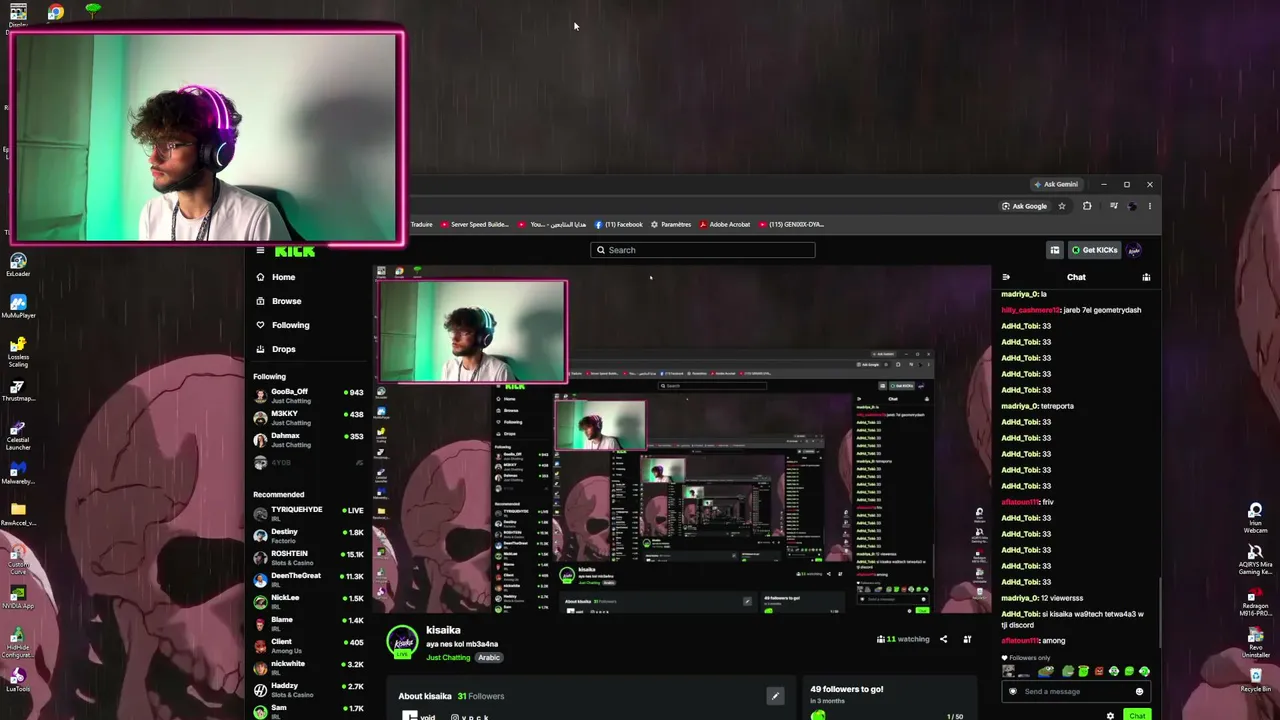Open chat settings gear icon
The height and width of the screenshot is (720, 1280).
(x=1110, y=716)
